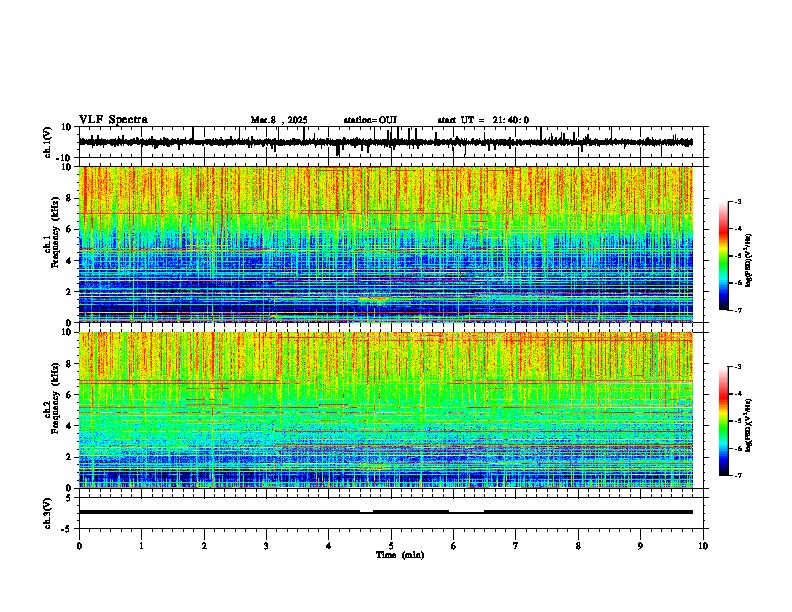The image size is (792, 612).
Task: Click the 'station=OUJ' label
Action: click(x=370, y=120)
